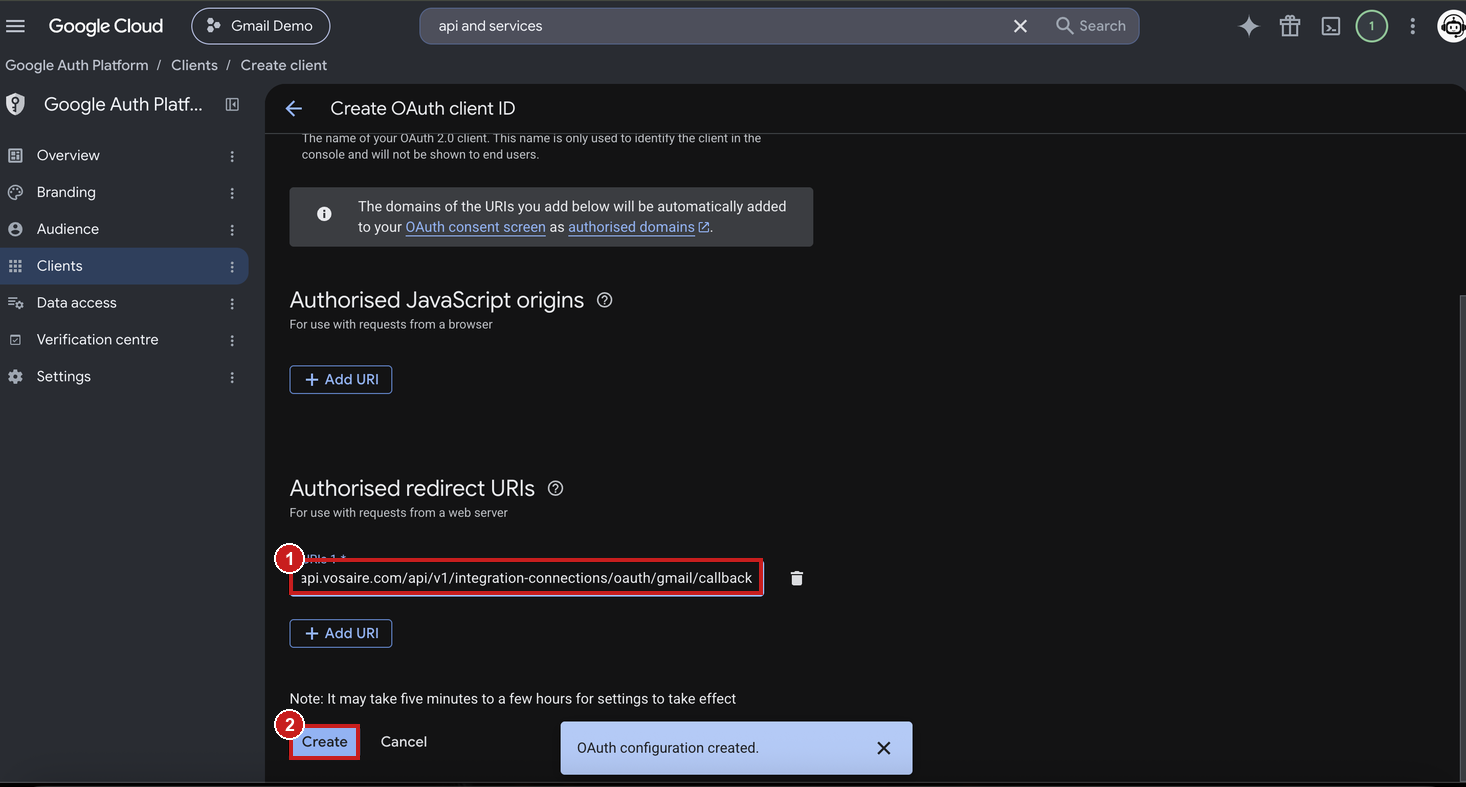Collapse the side navigation panel

(232, 104)
